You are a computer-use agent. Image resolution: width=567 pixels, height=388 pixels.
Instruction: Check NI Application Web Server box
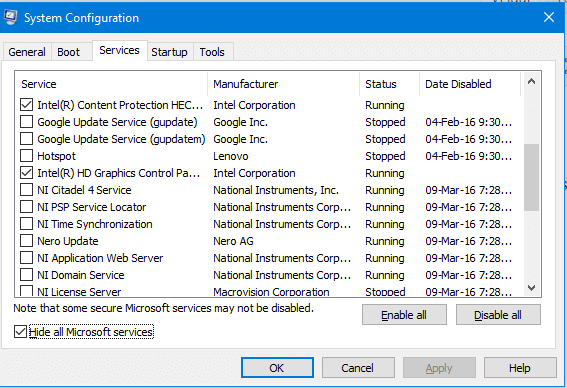pos(26,258)
